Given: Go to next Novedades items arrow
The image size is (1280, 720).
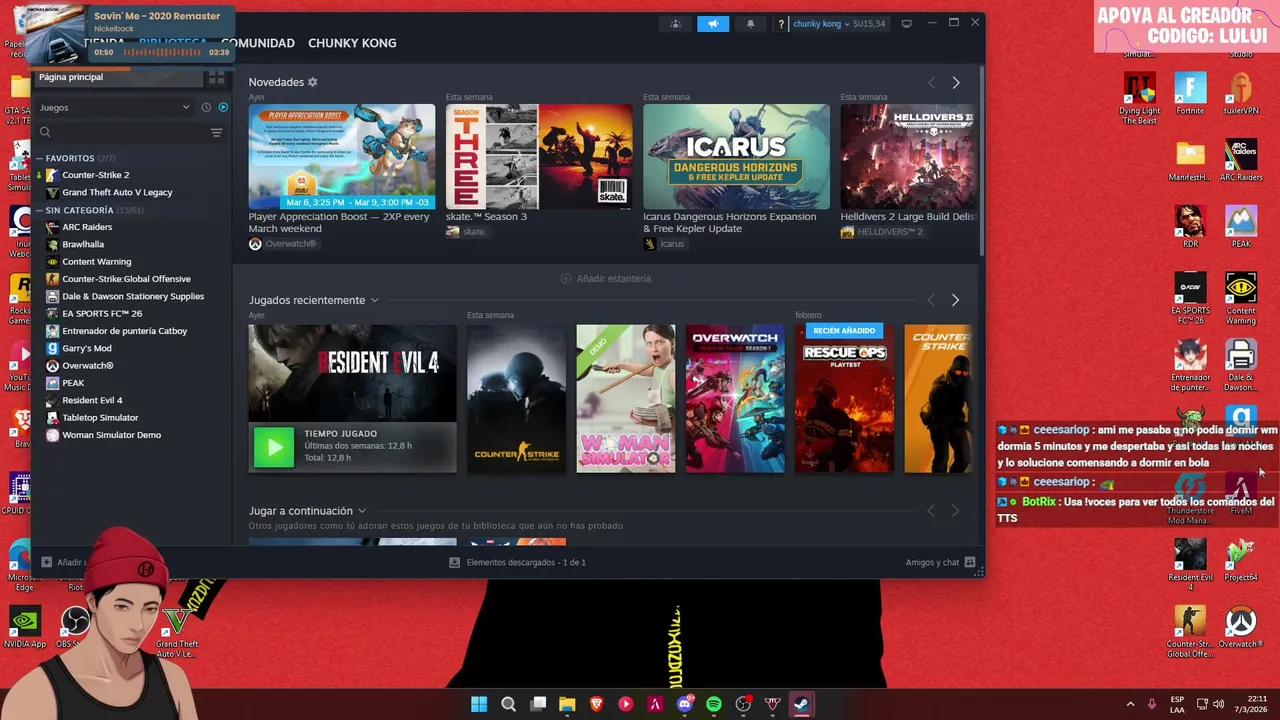Looking at the screenshot, I should coord(955,83).
